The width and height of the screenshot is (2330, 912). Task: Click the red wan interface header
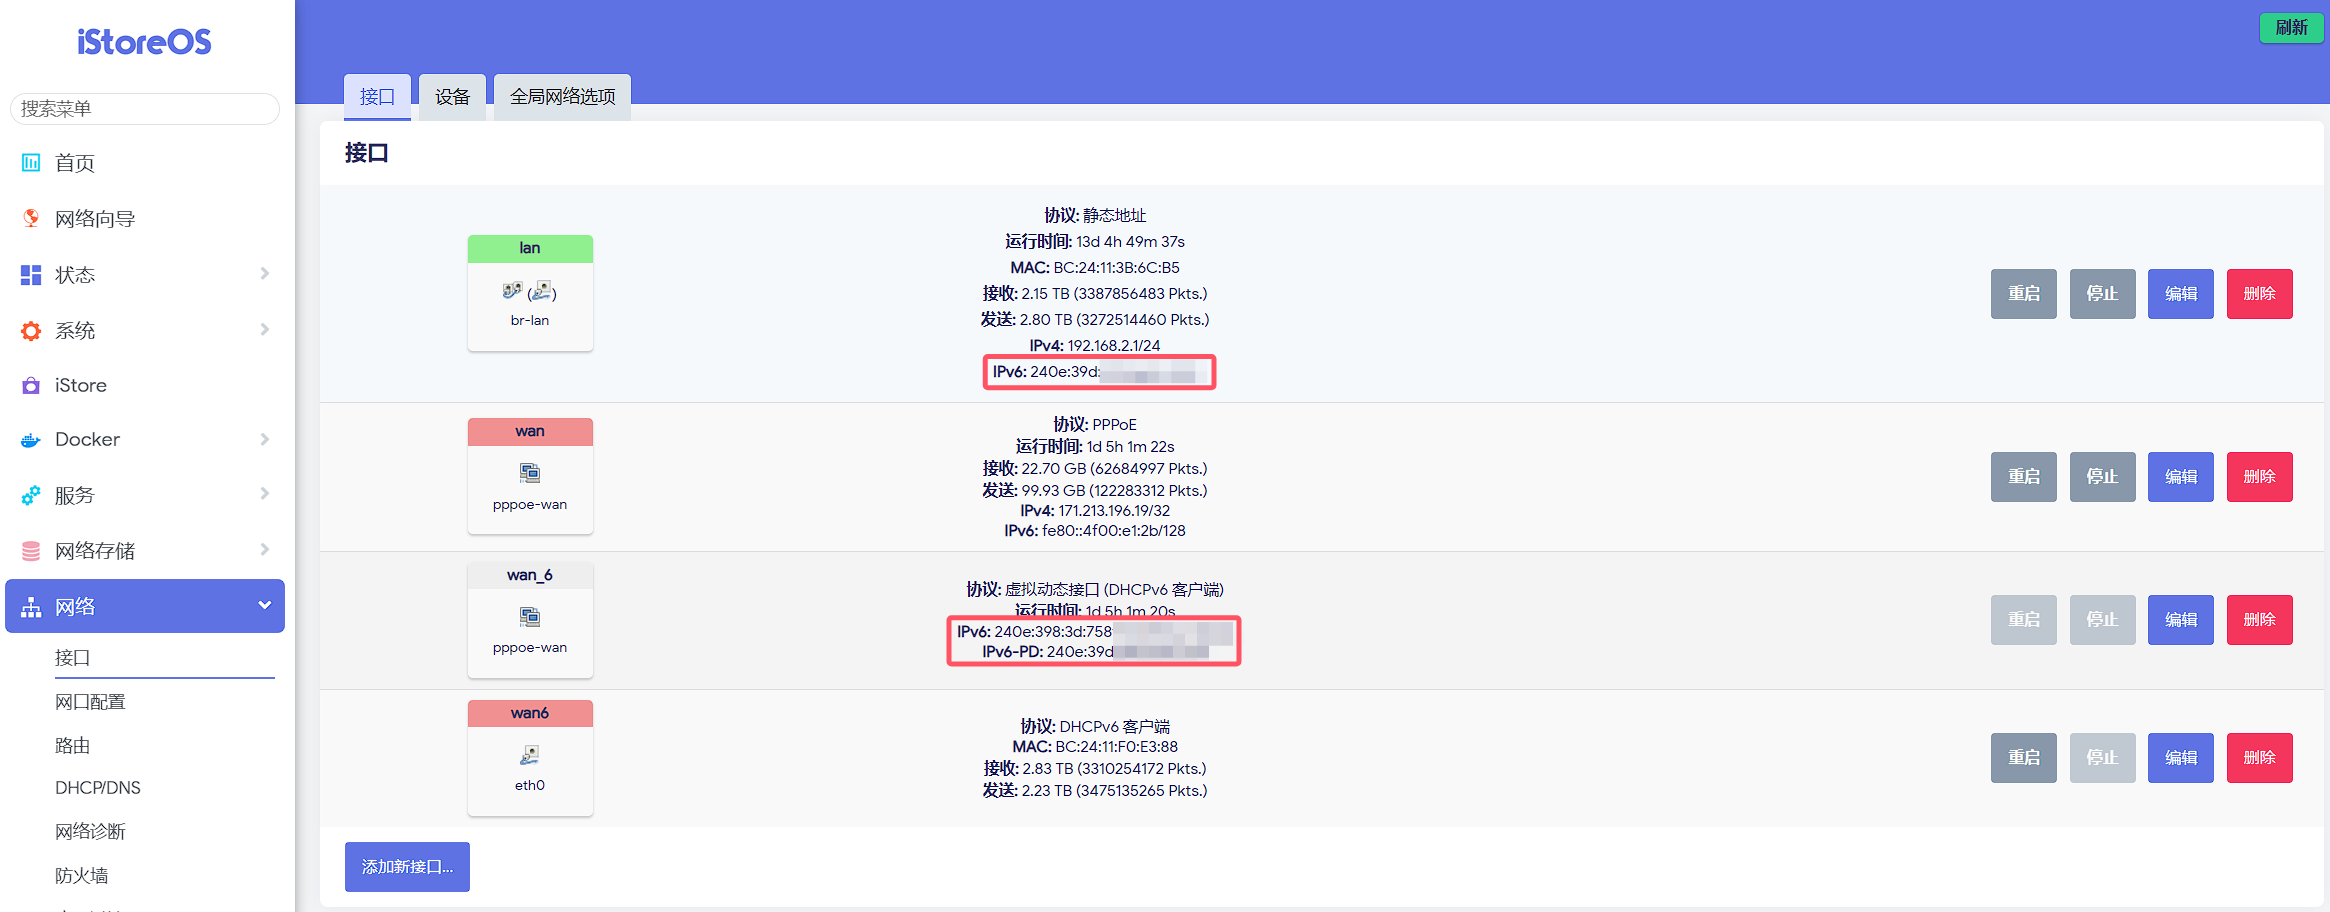coord(530,432)
